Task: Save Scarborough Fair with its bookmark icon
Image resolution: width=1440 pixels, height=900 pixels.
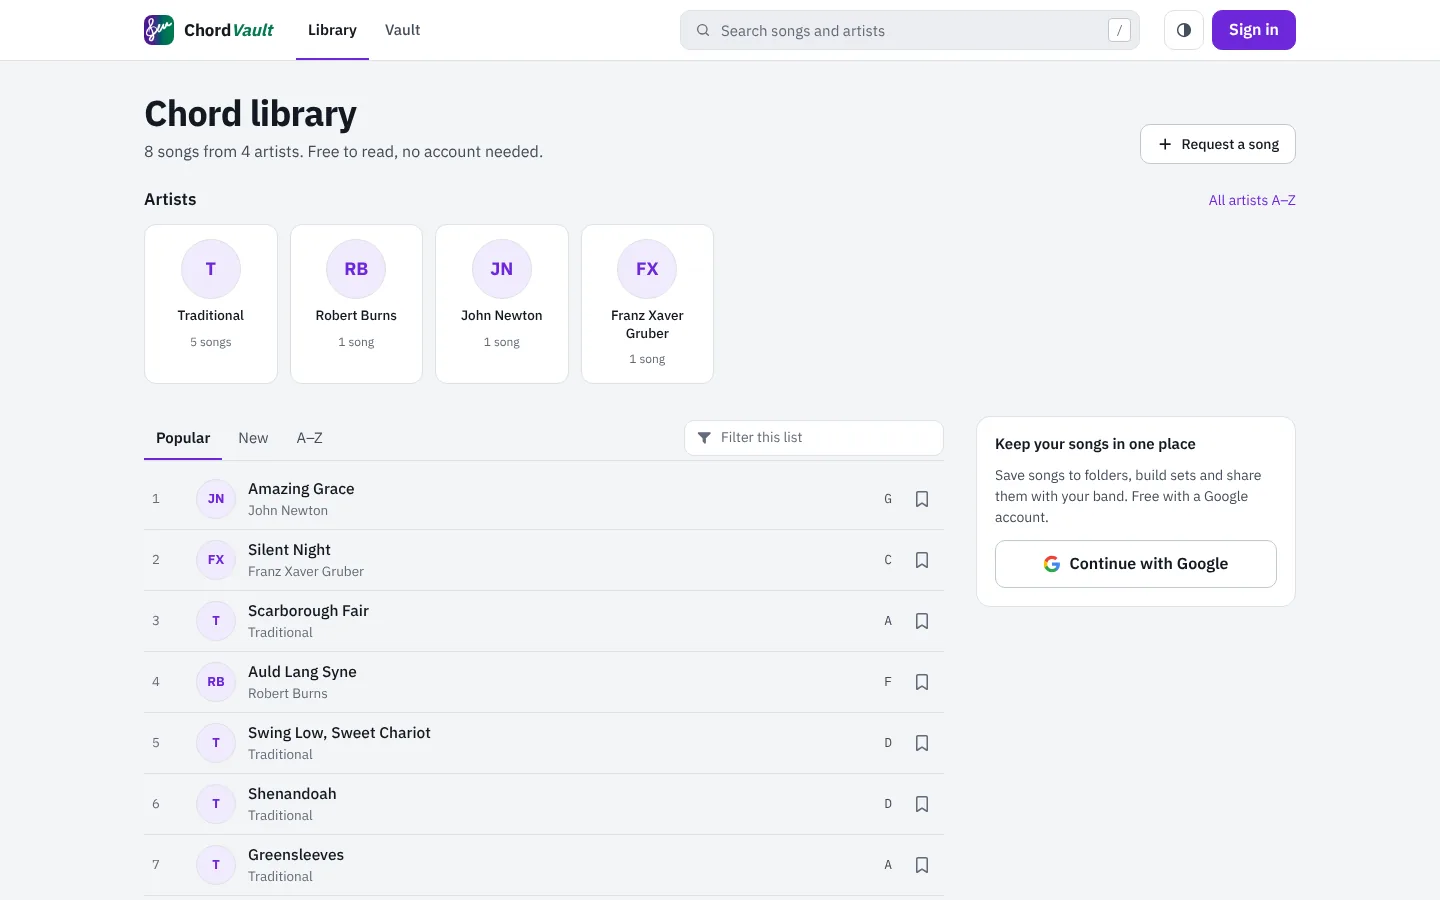Action: 922,621
